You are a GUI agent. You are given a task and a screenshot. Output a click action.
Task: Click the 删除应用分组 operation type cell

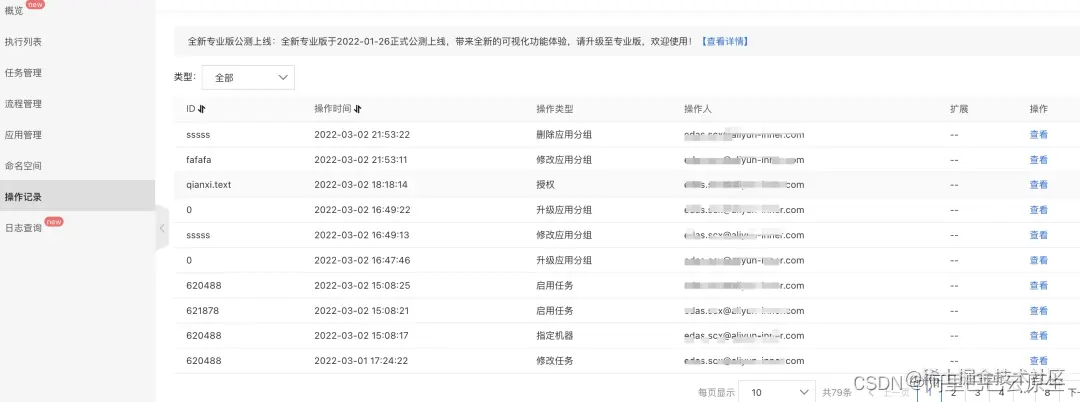(x=563, y=135)
